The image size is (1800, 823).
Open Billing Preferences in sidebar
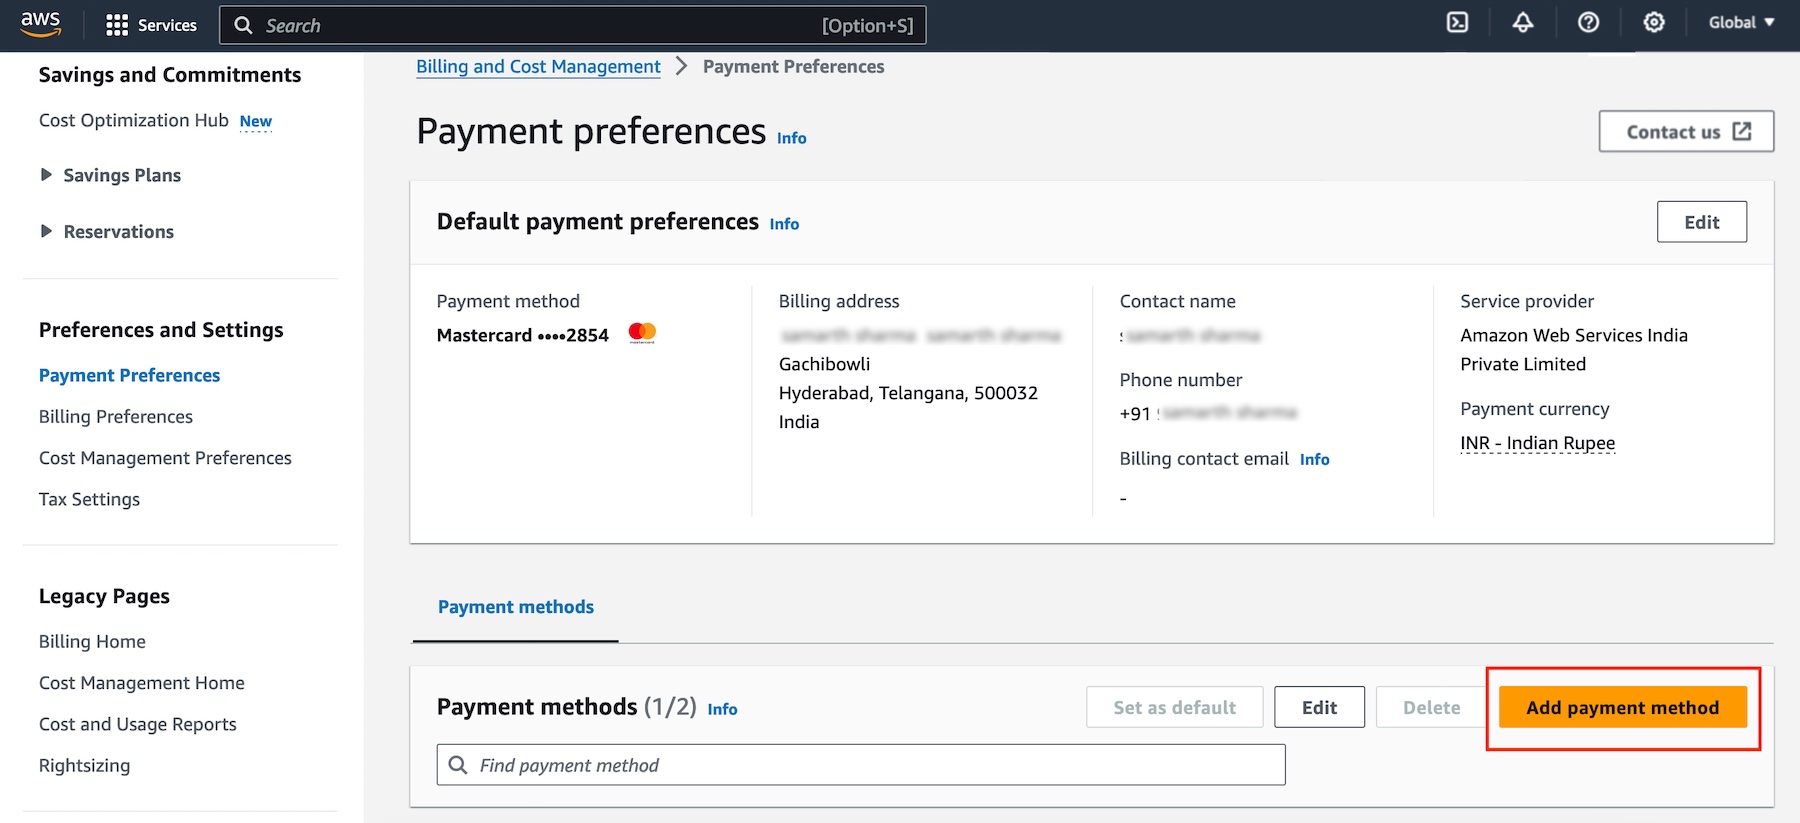[x=116, y=417]
